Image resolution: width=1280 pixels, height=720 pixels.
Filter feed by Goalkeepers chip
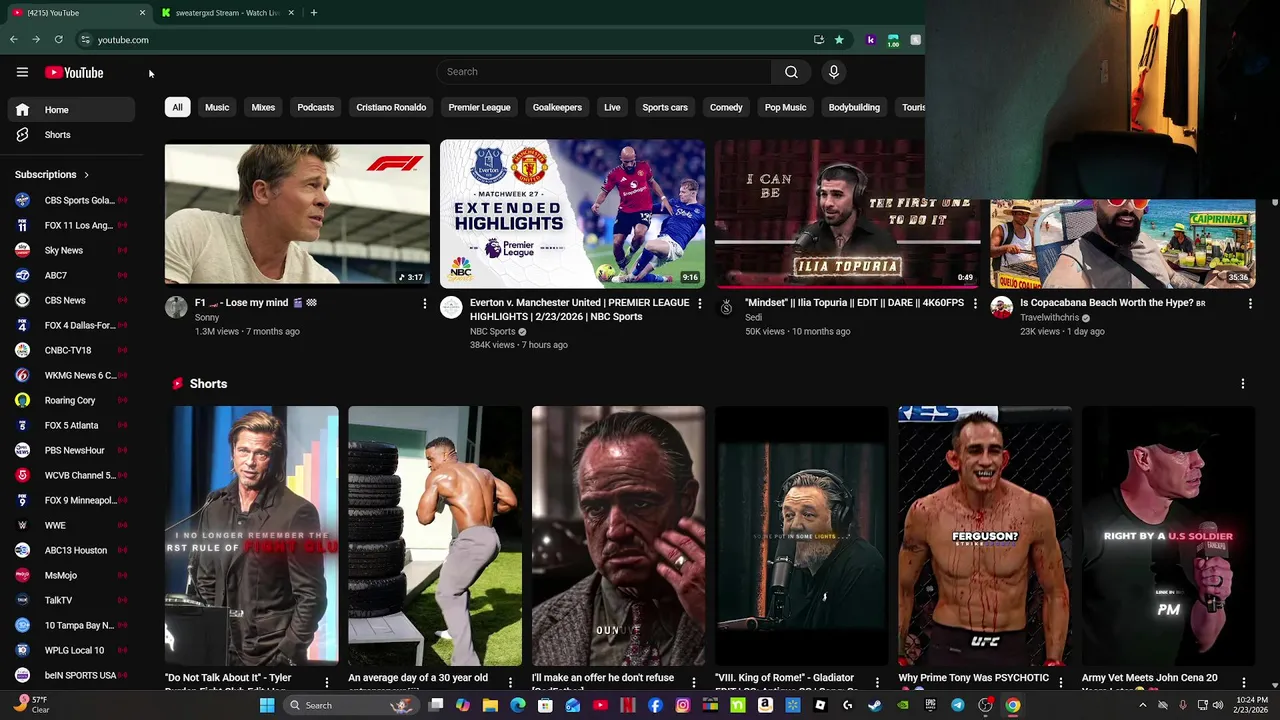(x=557, y=107)
